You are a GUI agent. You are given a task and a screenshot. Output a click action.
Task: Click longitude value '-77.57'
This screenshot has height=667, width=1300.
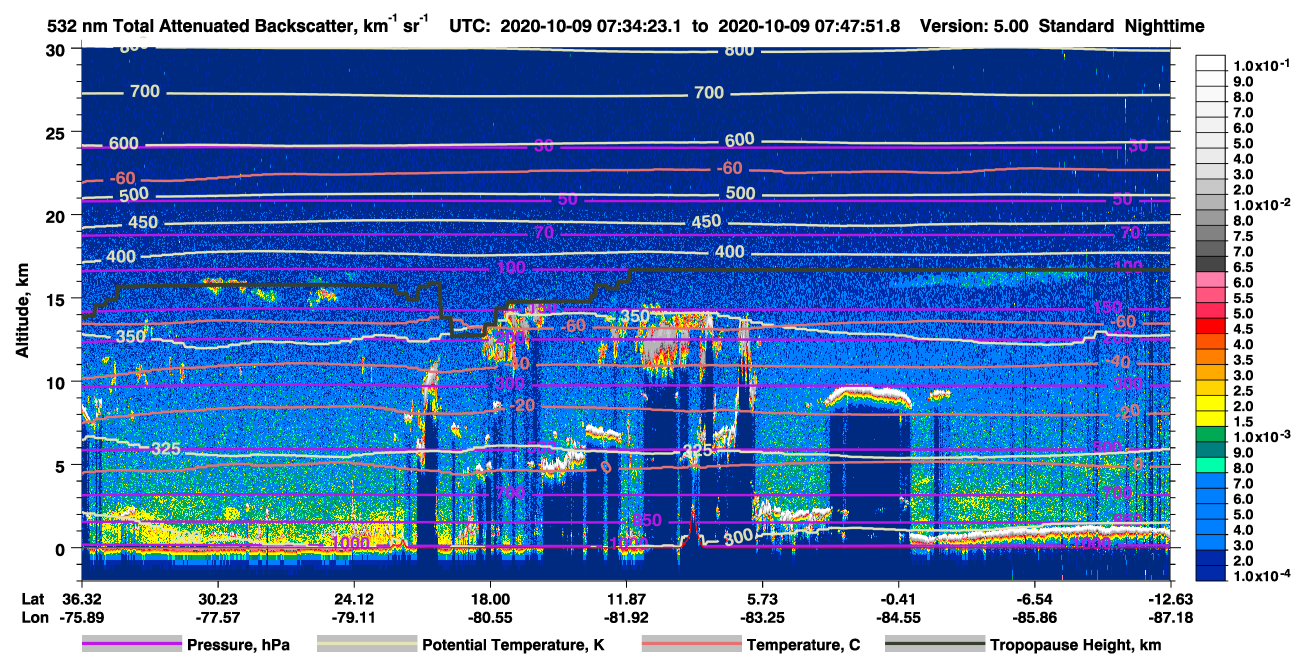coord(217,617)
